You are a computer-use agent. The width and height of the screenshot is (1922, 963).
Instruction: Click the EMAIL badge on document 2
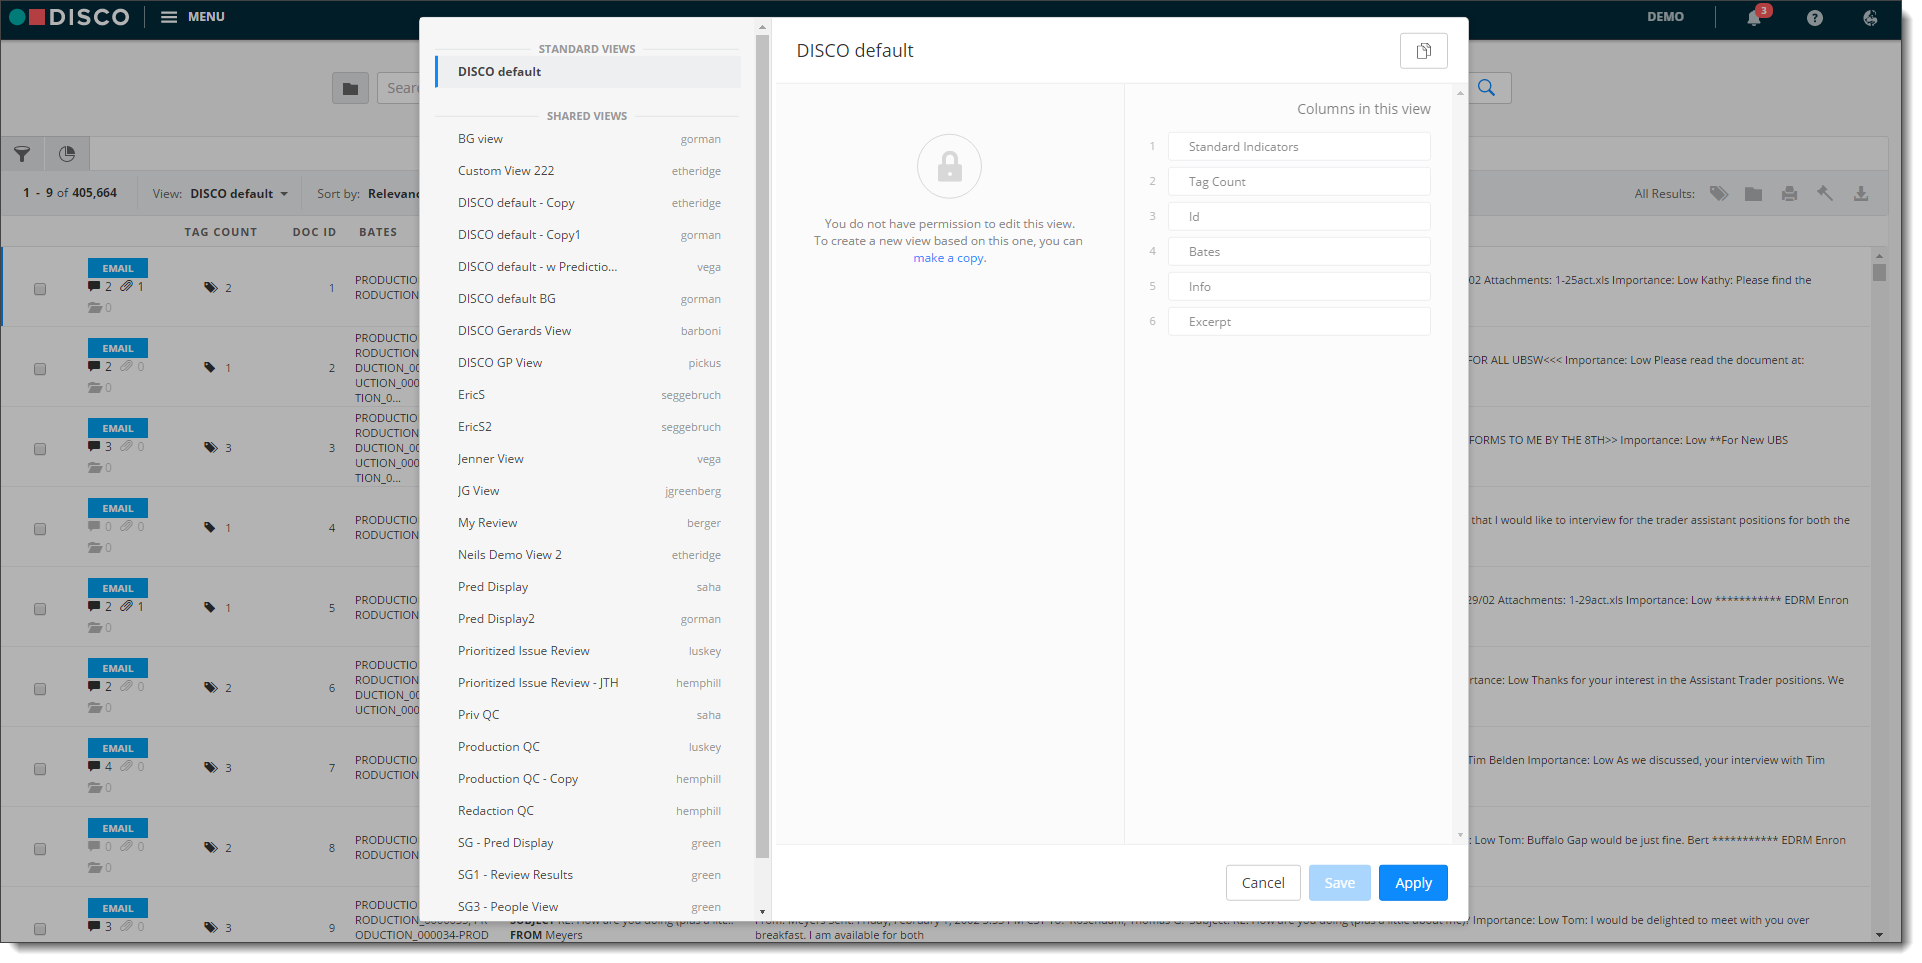[x=118, y=348]
